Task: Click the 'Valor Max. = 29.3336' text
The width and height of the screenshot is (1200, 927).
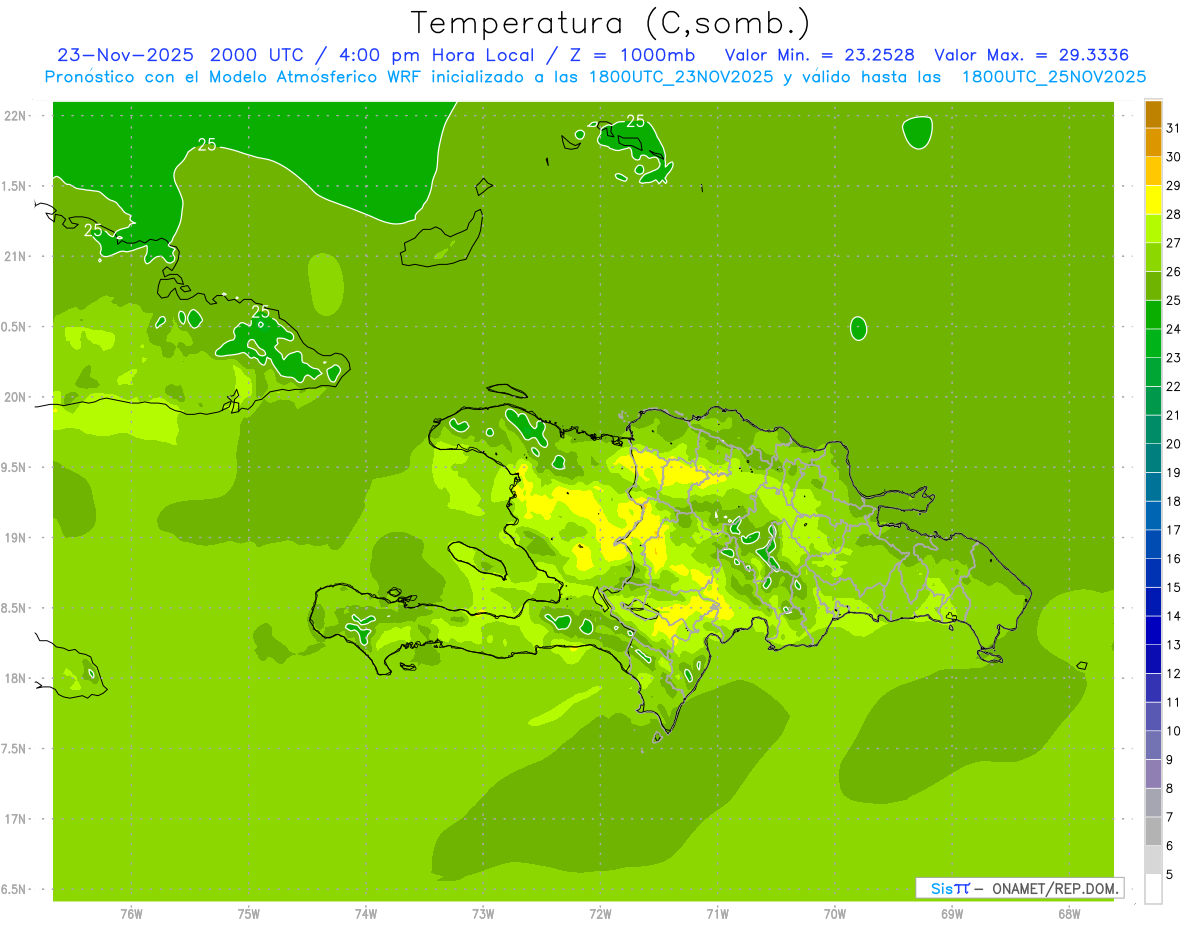Action: tap(1031, 55)
